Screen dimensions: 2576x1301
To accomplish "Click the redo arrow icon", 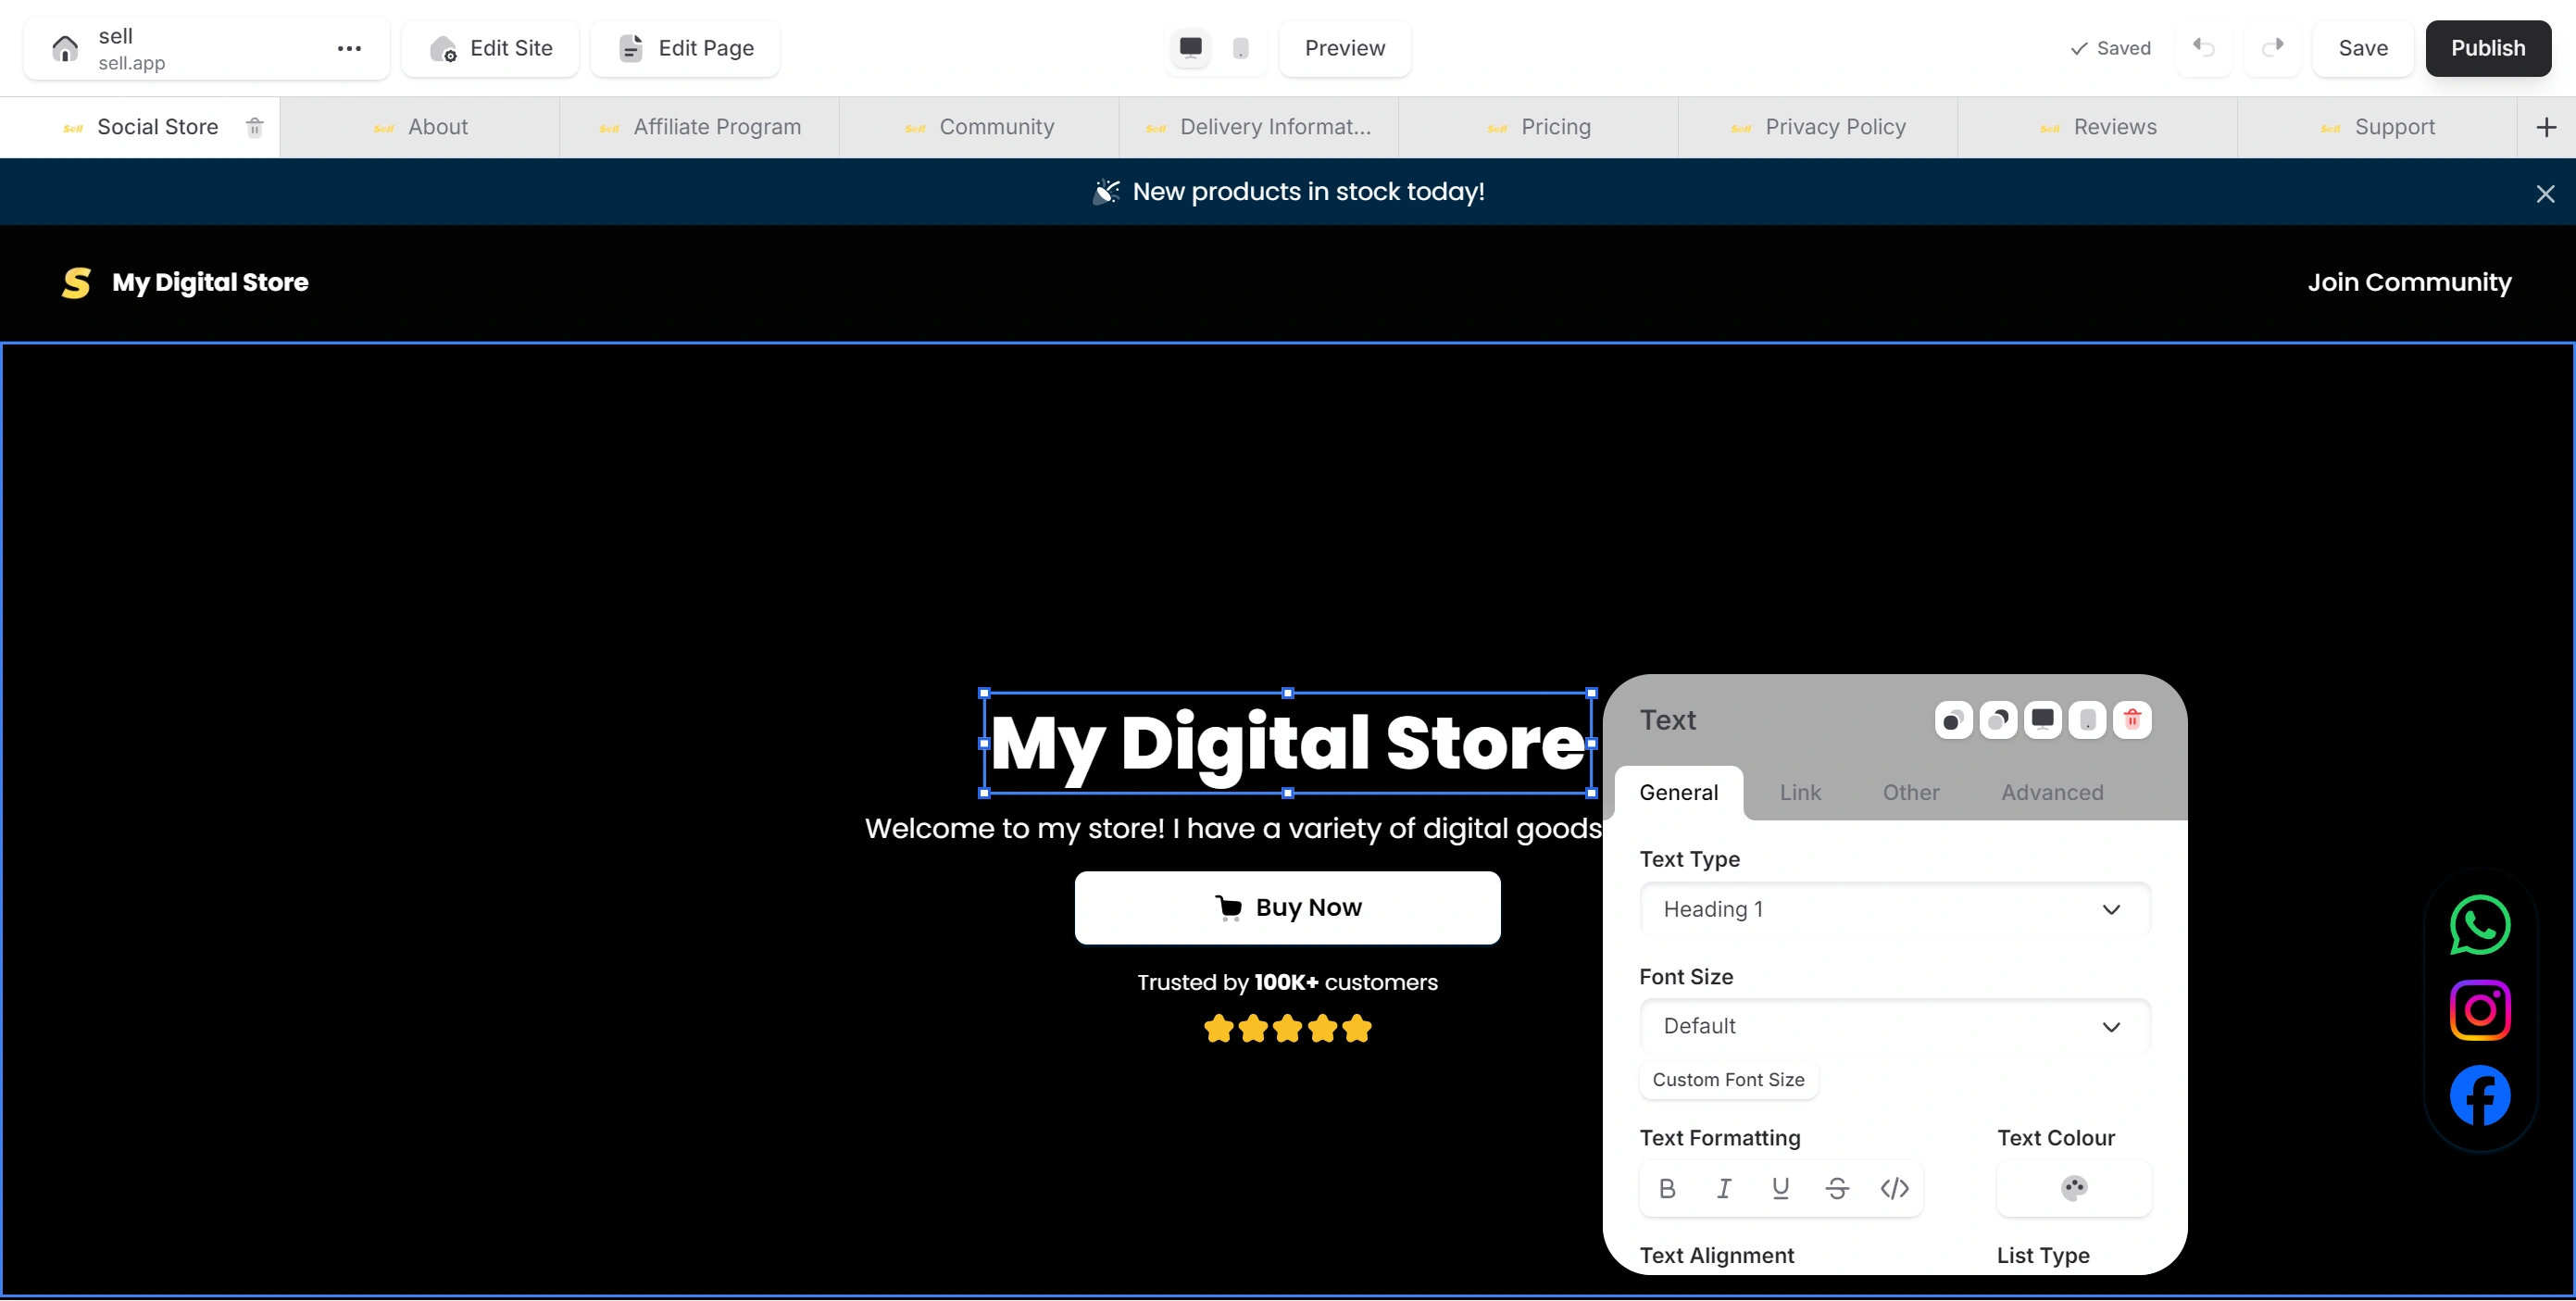I will (x=2272, y=48).
